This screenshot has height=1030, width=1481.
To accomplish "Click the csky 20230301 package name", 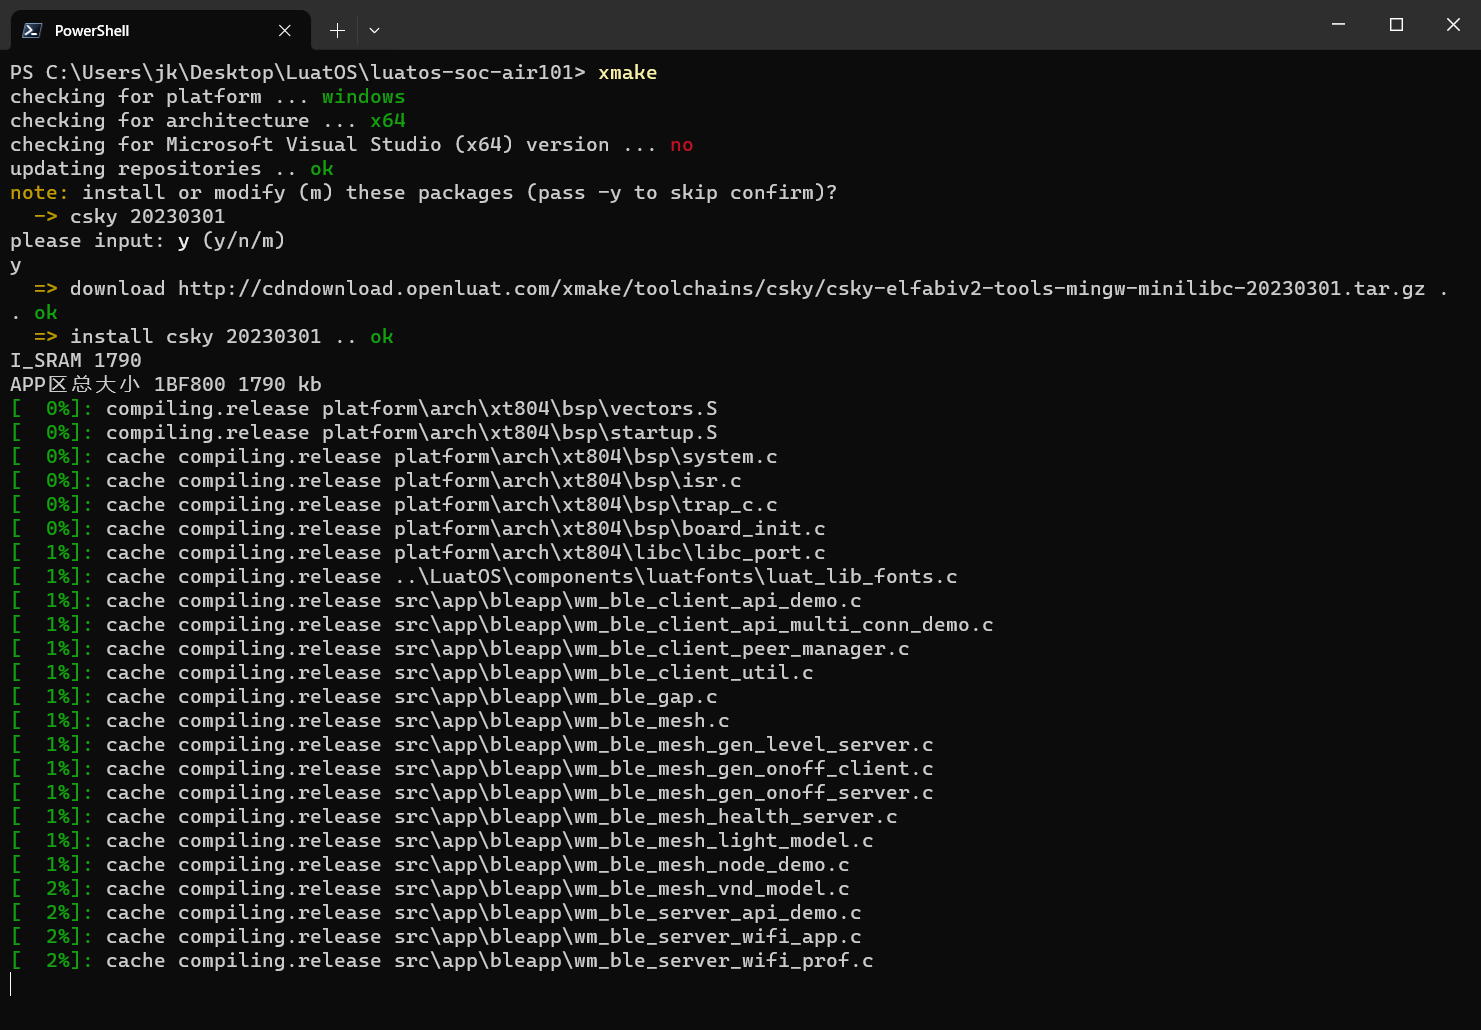I will (147, 216).
